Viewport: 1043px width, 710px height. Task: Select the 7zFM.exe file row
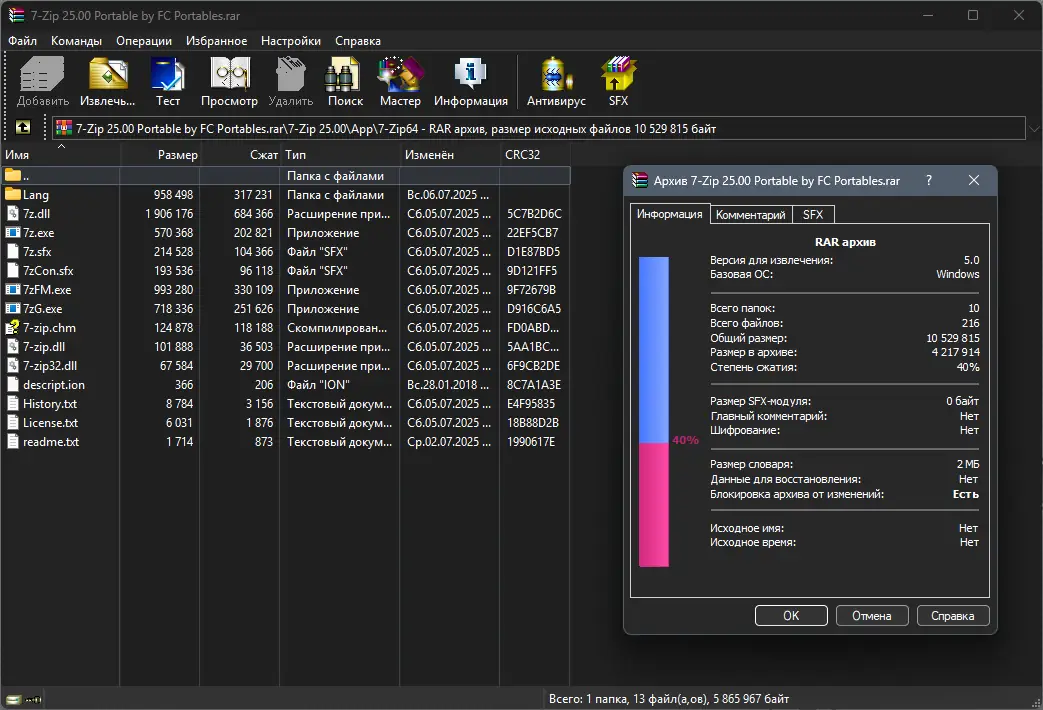pyautogui.click(x=47, y=290)
